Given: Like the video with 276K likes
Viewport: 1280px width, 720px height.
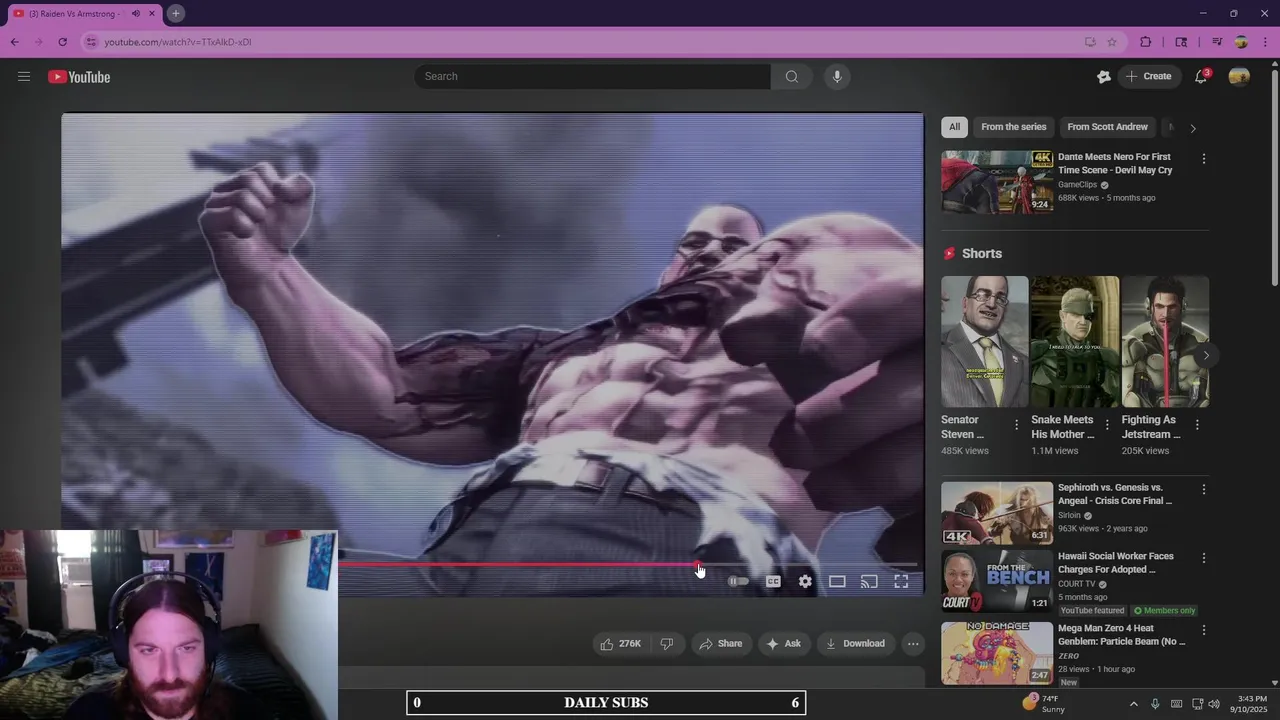Looking at the screenshot, I should (620, 644).
